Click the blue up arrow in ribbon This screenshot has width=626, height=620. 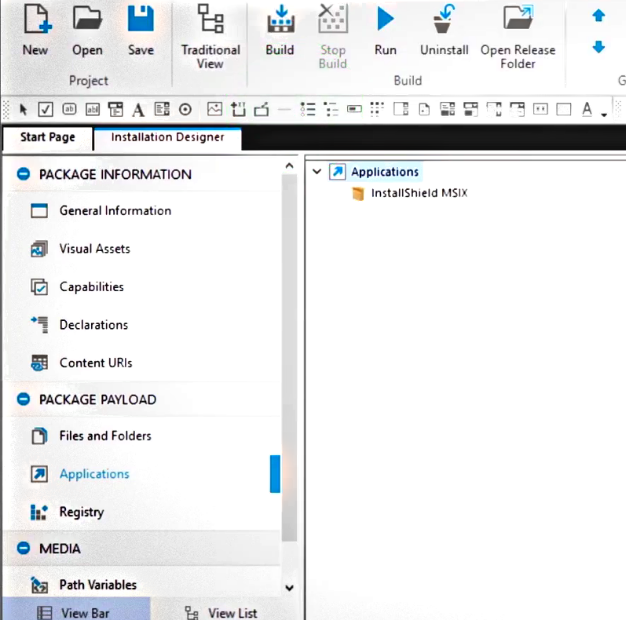point(598,16)
